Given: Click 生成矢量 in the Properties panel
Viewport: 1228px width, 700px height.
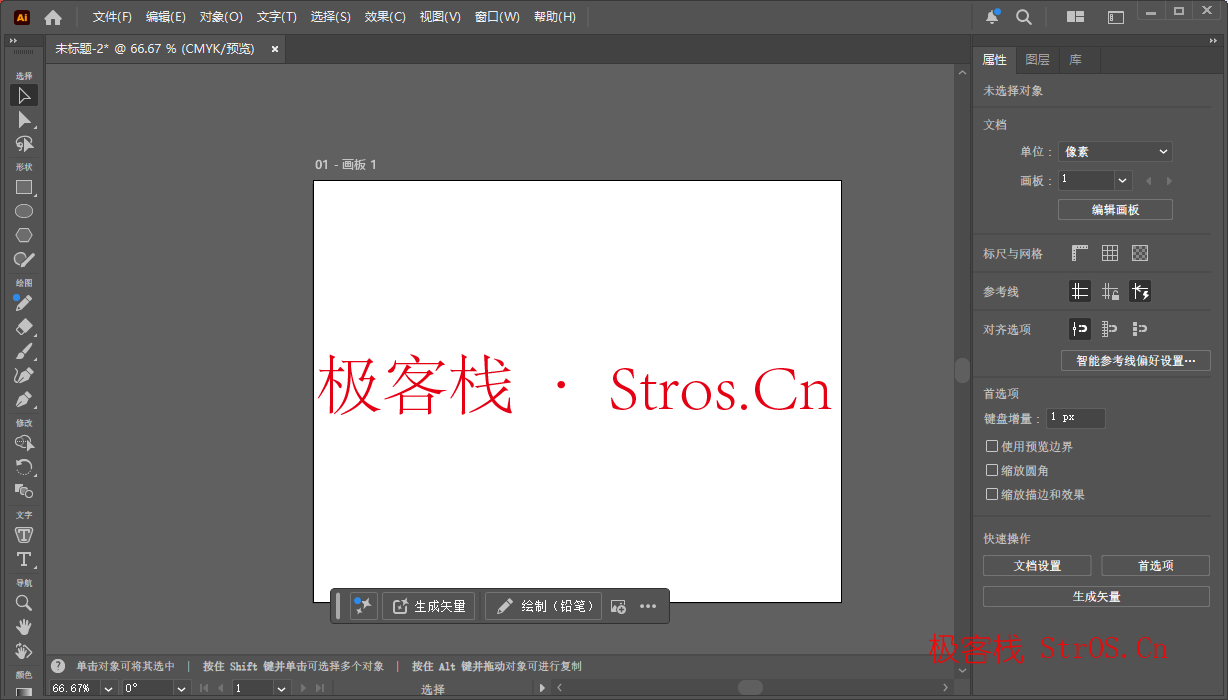Looking at the screenshot, I should click(1097, 597).
